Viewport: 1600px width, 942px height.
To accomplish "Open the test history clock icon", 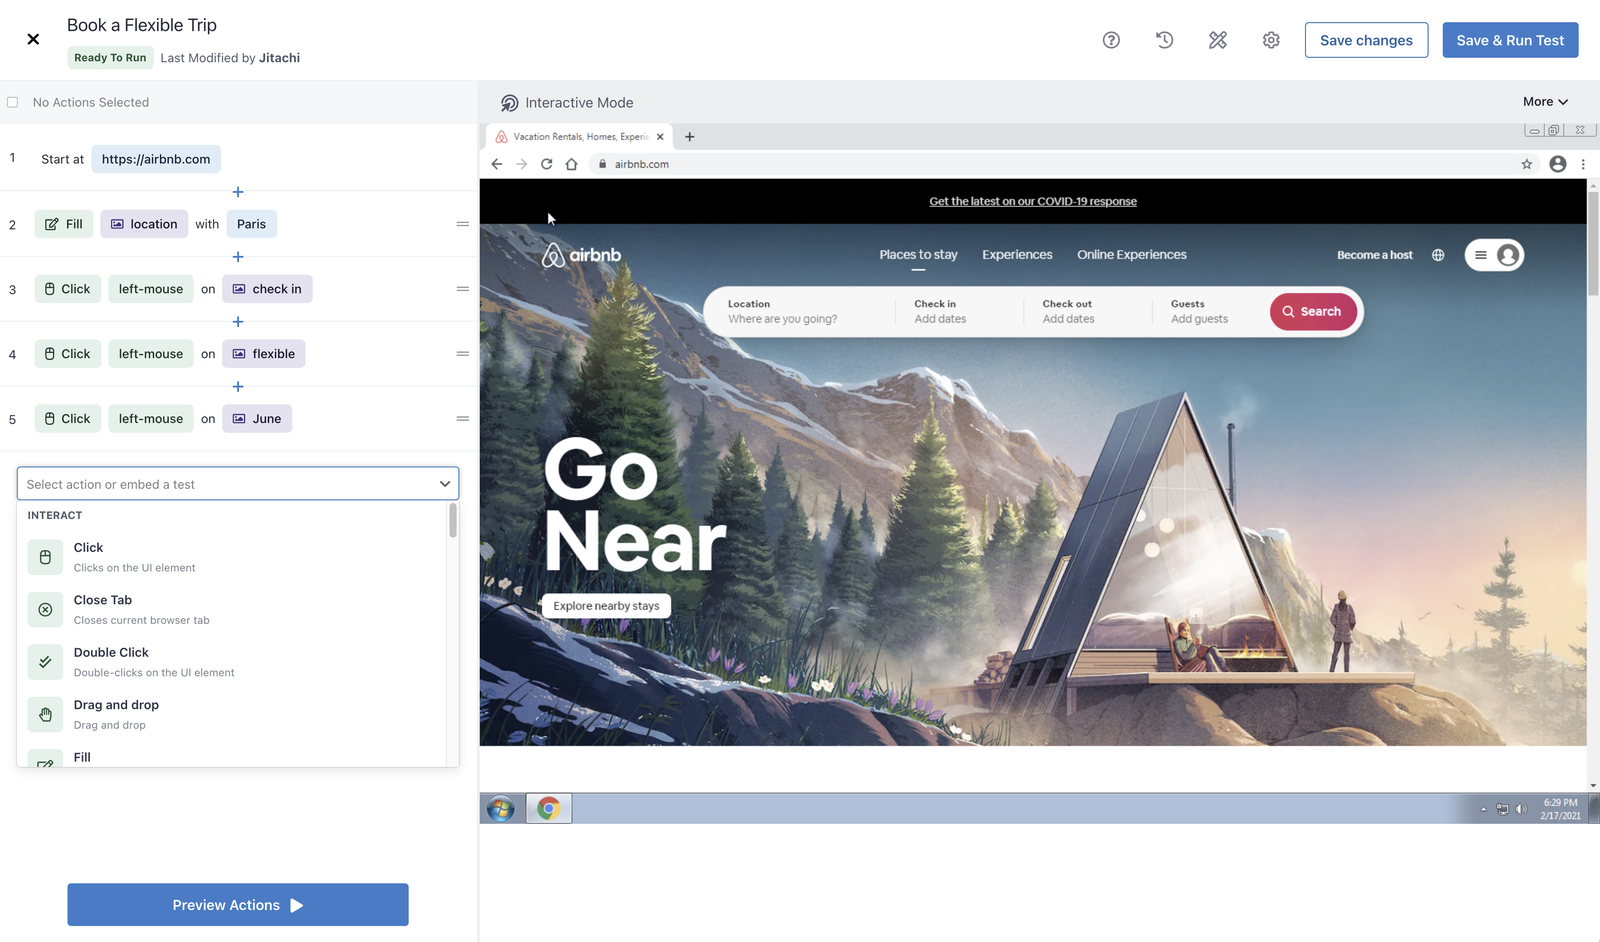I will point(1164,40).
